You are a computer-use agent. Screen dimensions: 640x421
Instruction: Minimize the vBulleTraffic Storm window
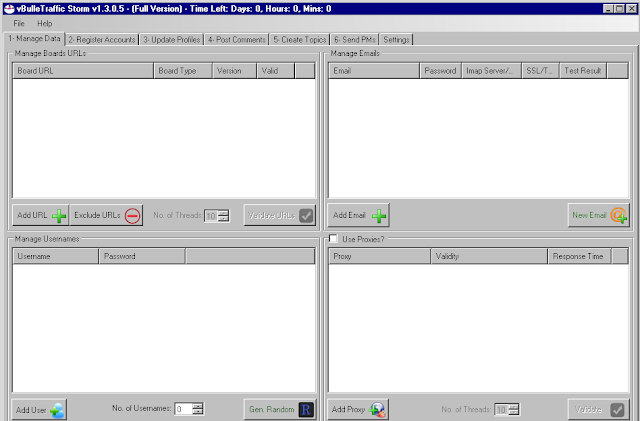click(609, 9)
